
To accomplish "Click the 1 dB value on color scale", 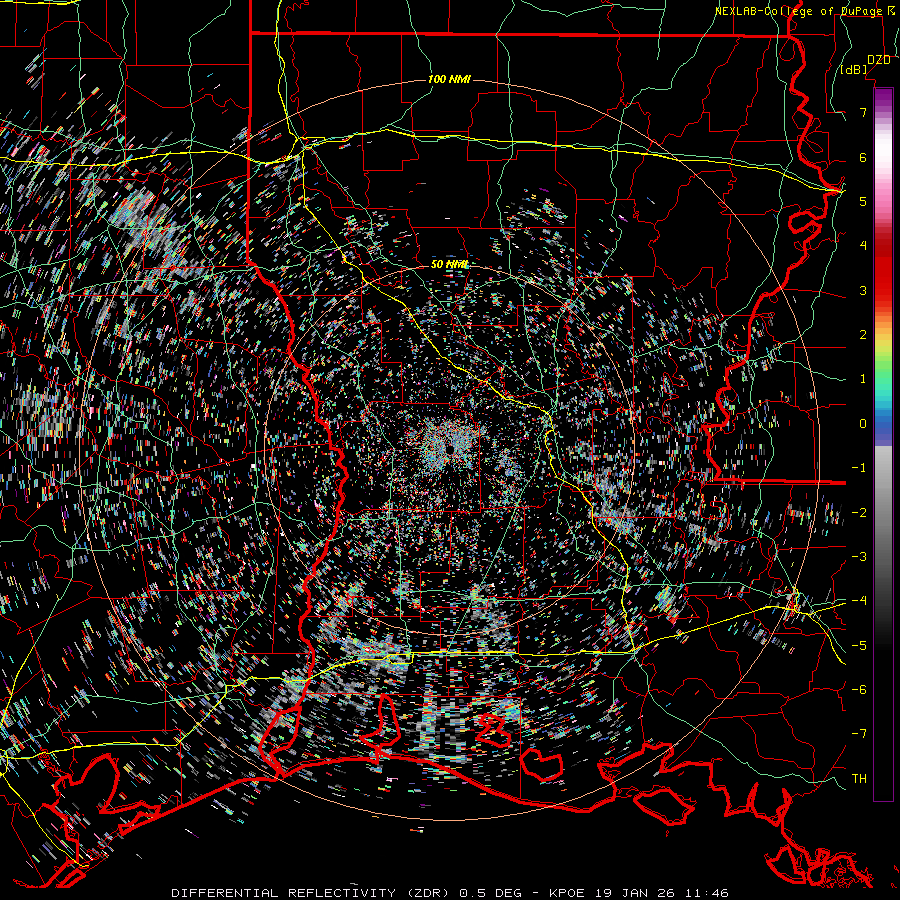I will (863, 379).
